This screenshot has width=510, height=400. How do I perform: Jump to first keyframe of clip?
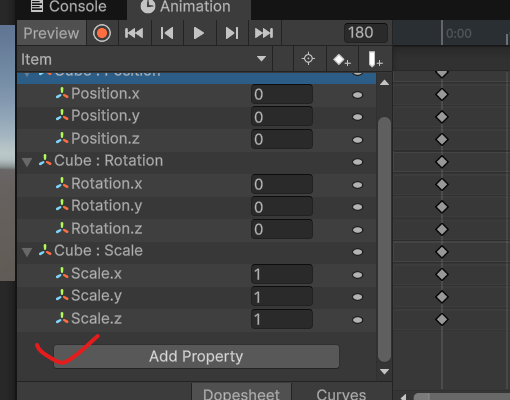(134, 33)
